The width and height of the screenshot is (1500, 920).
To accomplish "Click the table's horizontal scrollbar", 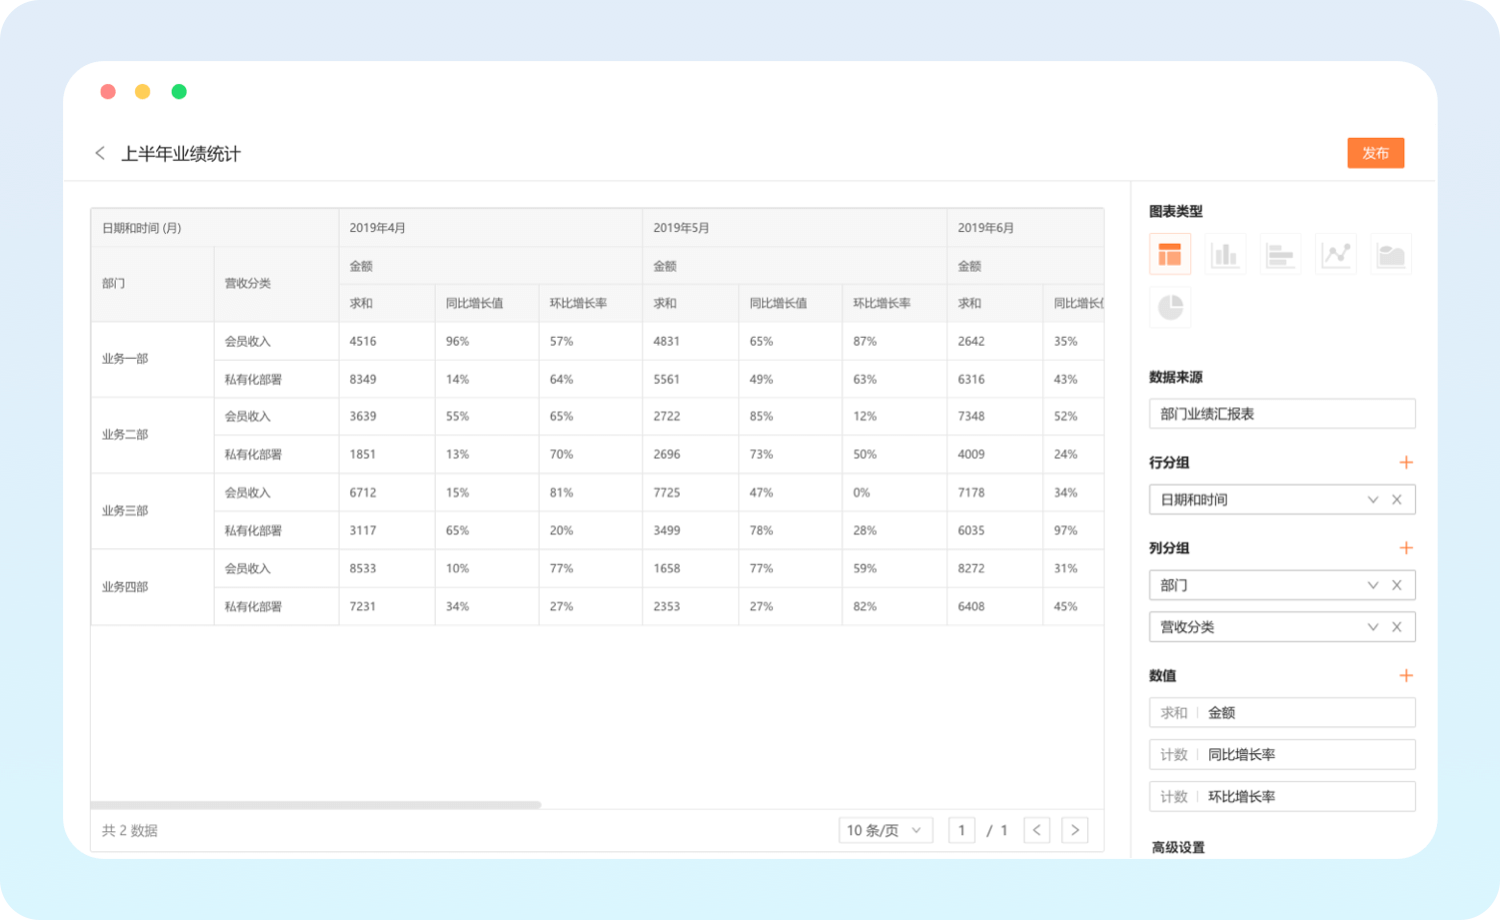I will click(315, 805).
